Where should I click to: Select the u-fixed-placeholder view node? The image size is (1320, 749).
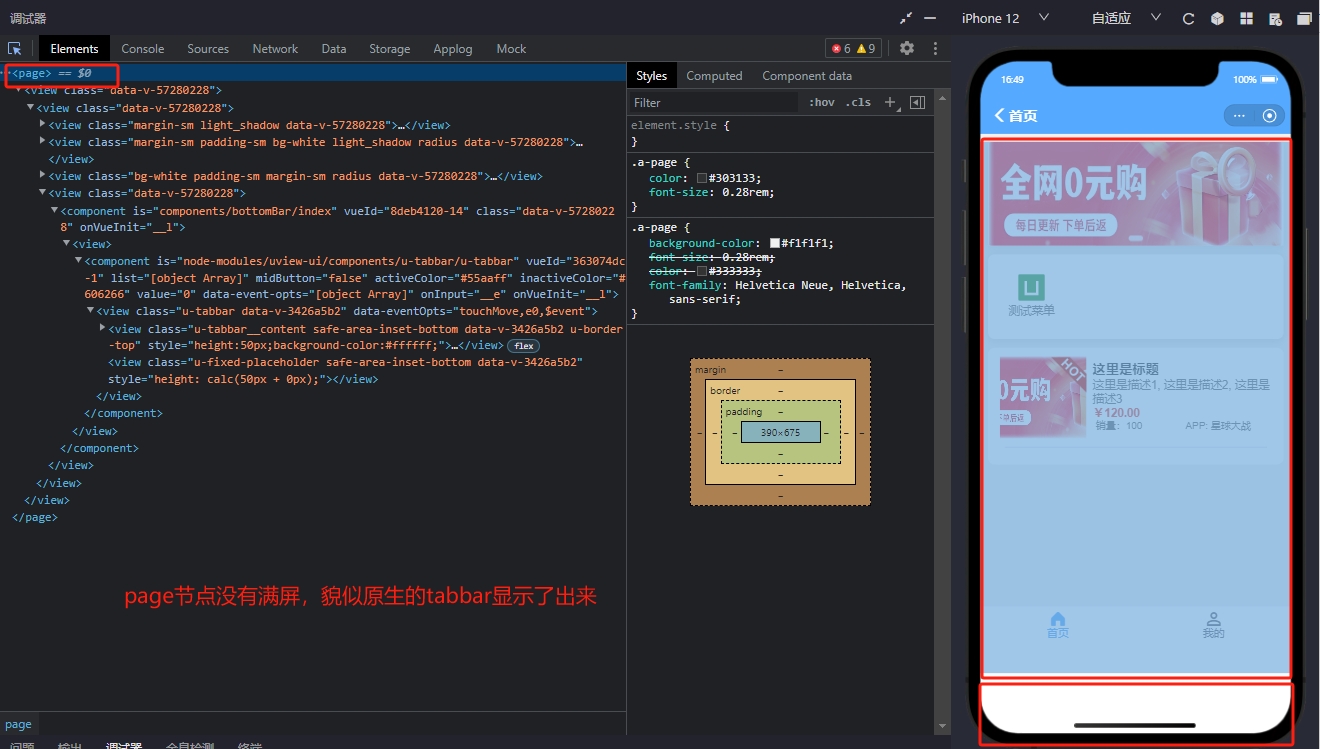(x=345, y=370)
